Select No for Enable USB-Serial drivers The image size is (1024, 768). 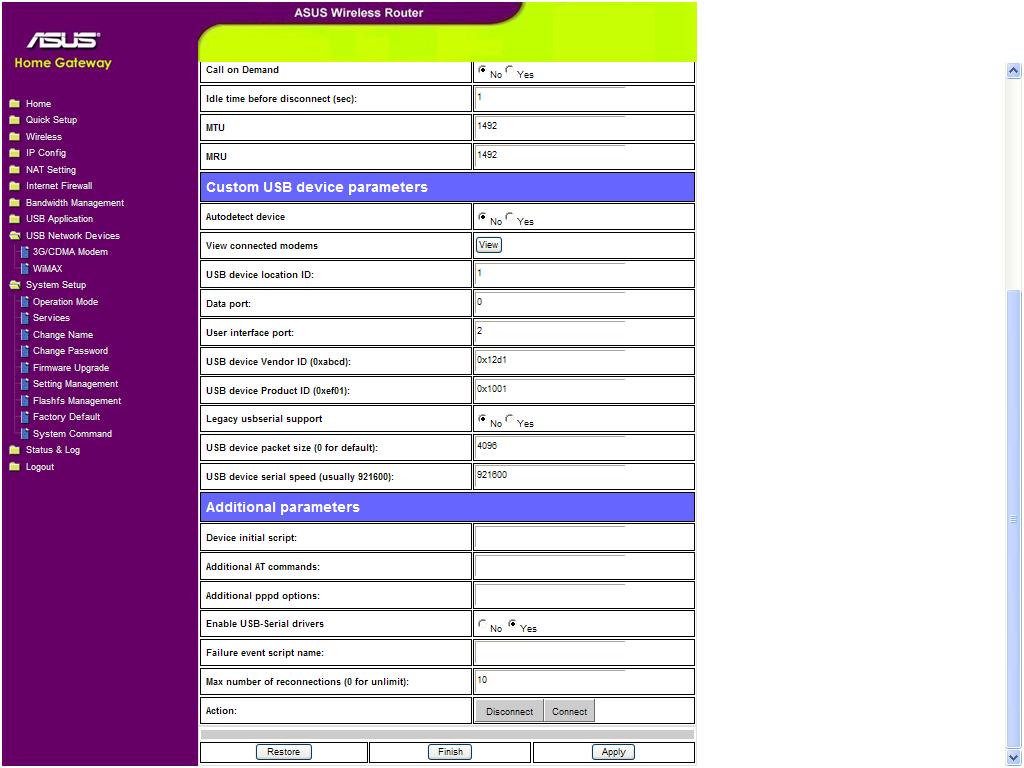(482, 624)
